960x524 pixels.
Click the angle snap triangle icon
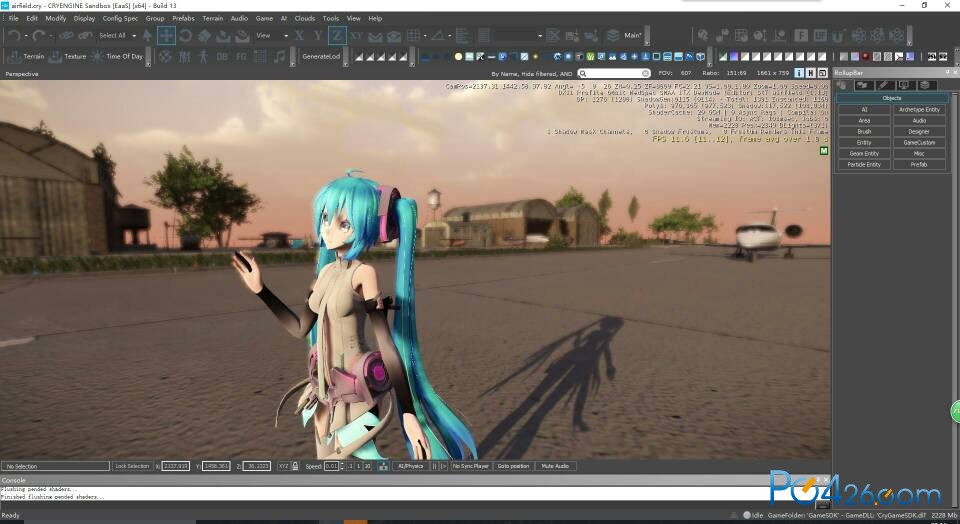pyautogui.click(x=437, y=36)
